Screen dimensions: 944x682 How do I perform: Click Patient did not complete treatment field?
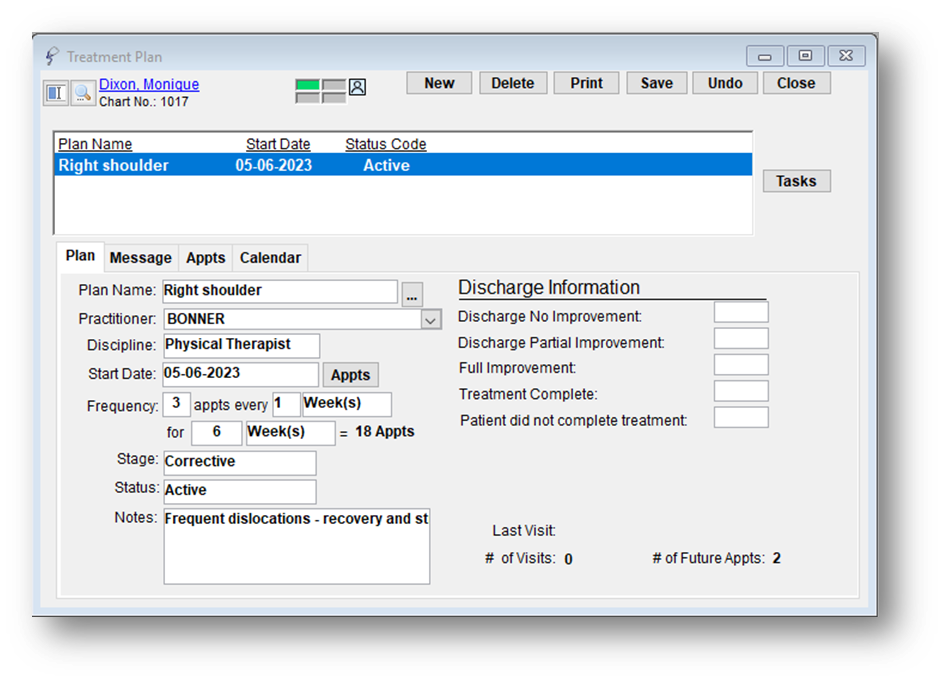click(741, 417)
